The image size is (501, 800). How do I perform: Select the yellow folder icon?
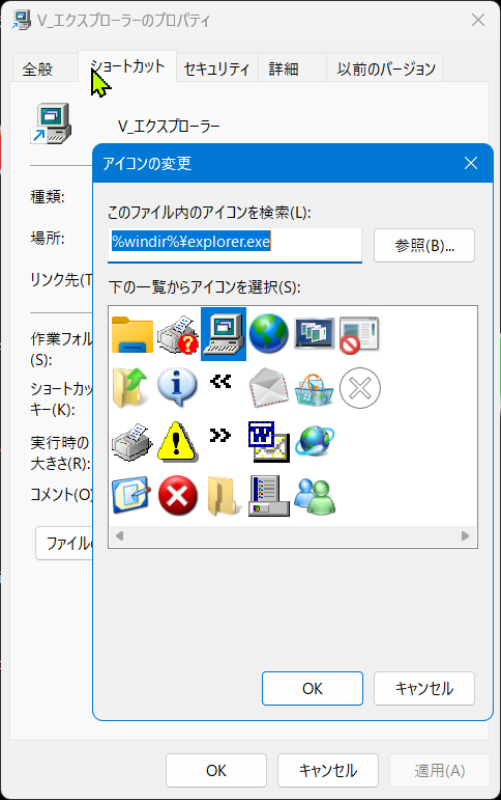pyautogui.click(x=132, y=334)
